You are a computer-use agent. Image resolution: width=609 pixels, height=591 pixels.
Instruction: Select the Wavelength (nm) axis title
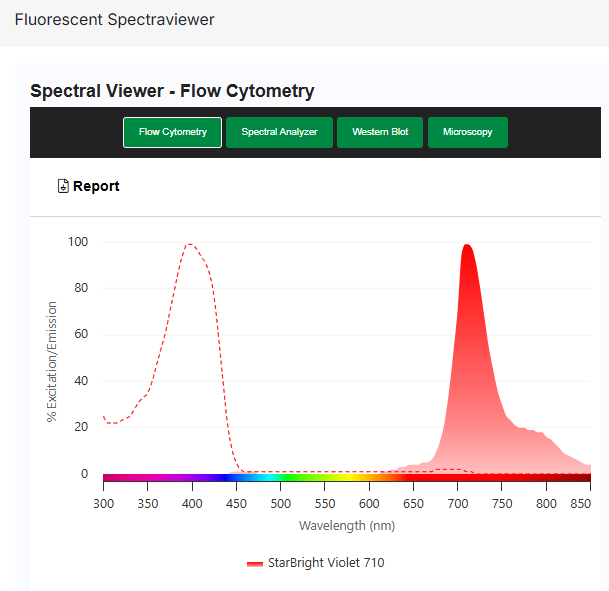(346, 526)
